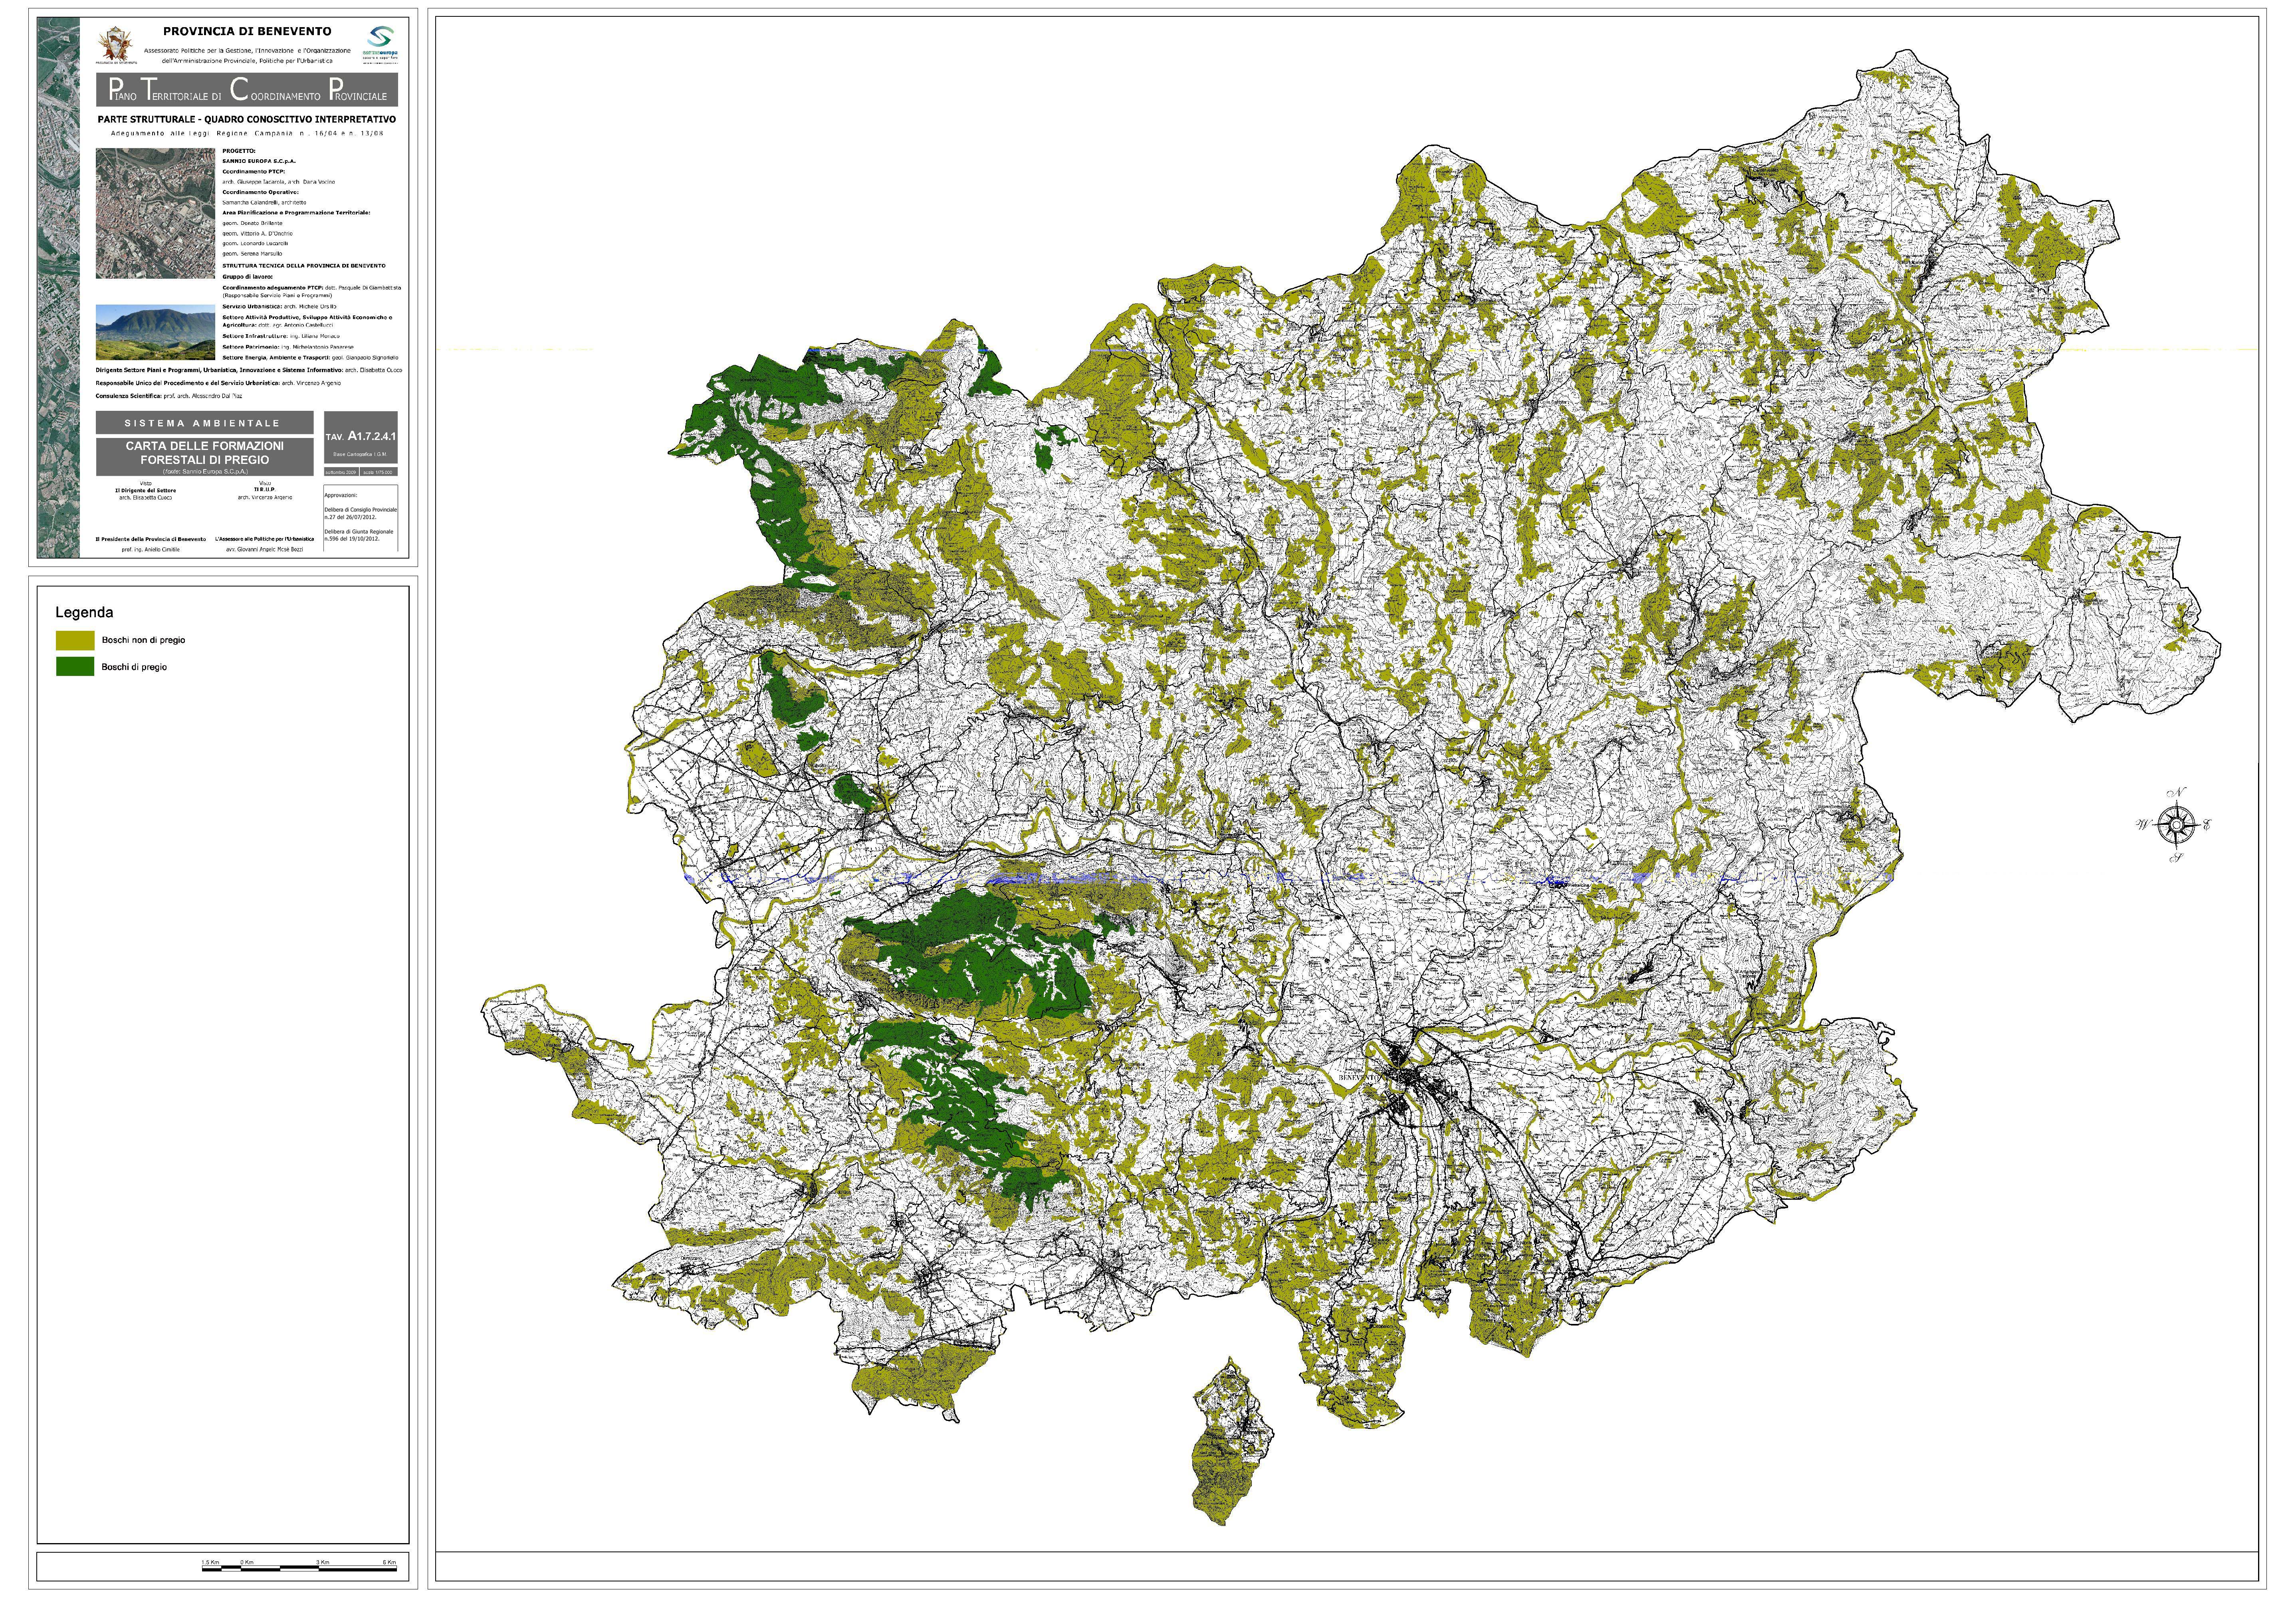
Task: Click the 'Boschi di pregio' legend label
Action: click(134, 667)
